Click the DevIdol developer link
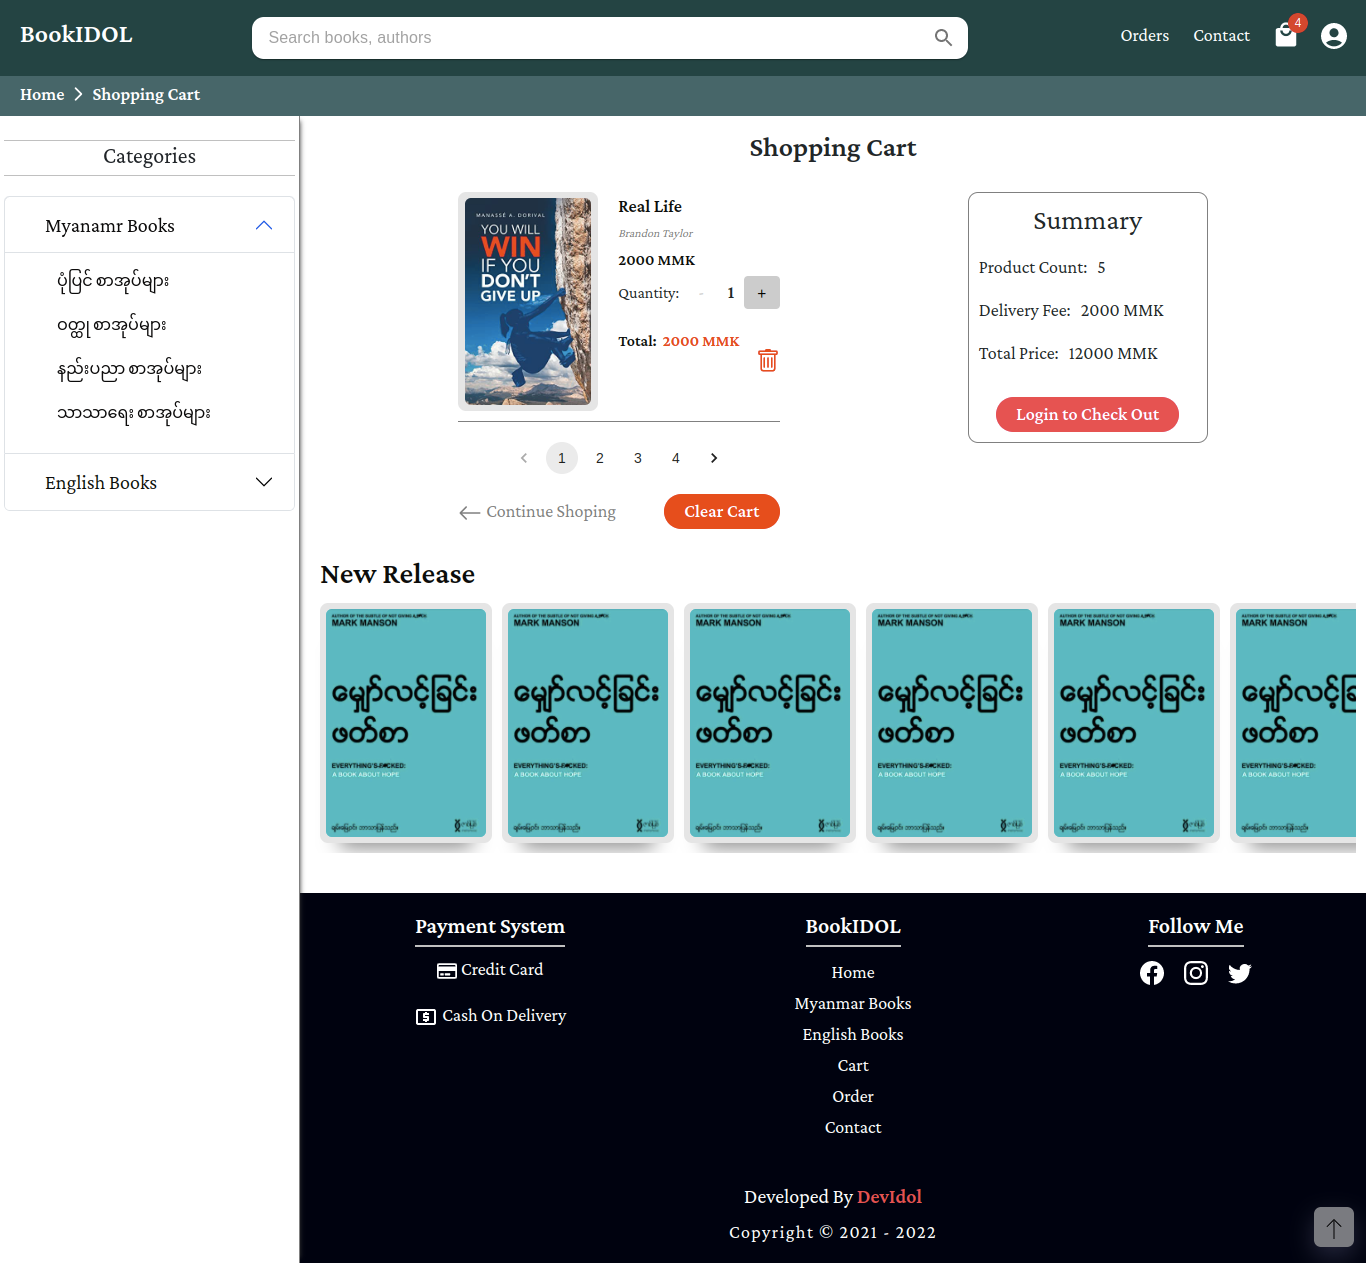Image resolution: width=1366 pixels, height=1263 pixels. pyautogui.click(x=889, y=1197)
